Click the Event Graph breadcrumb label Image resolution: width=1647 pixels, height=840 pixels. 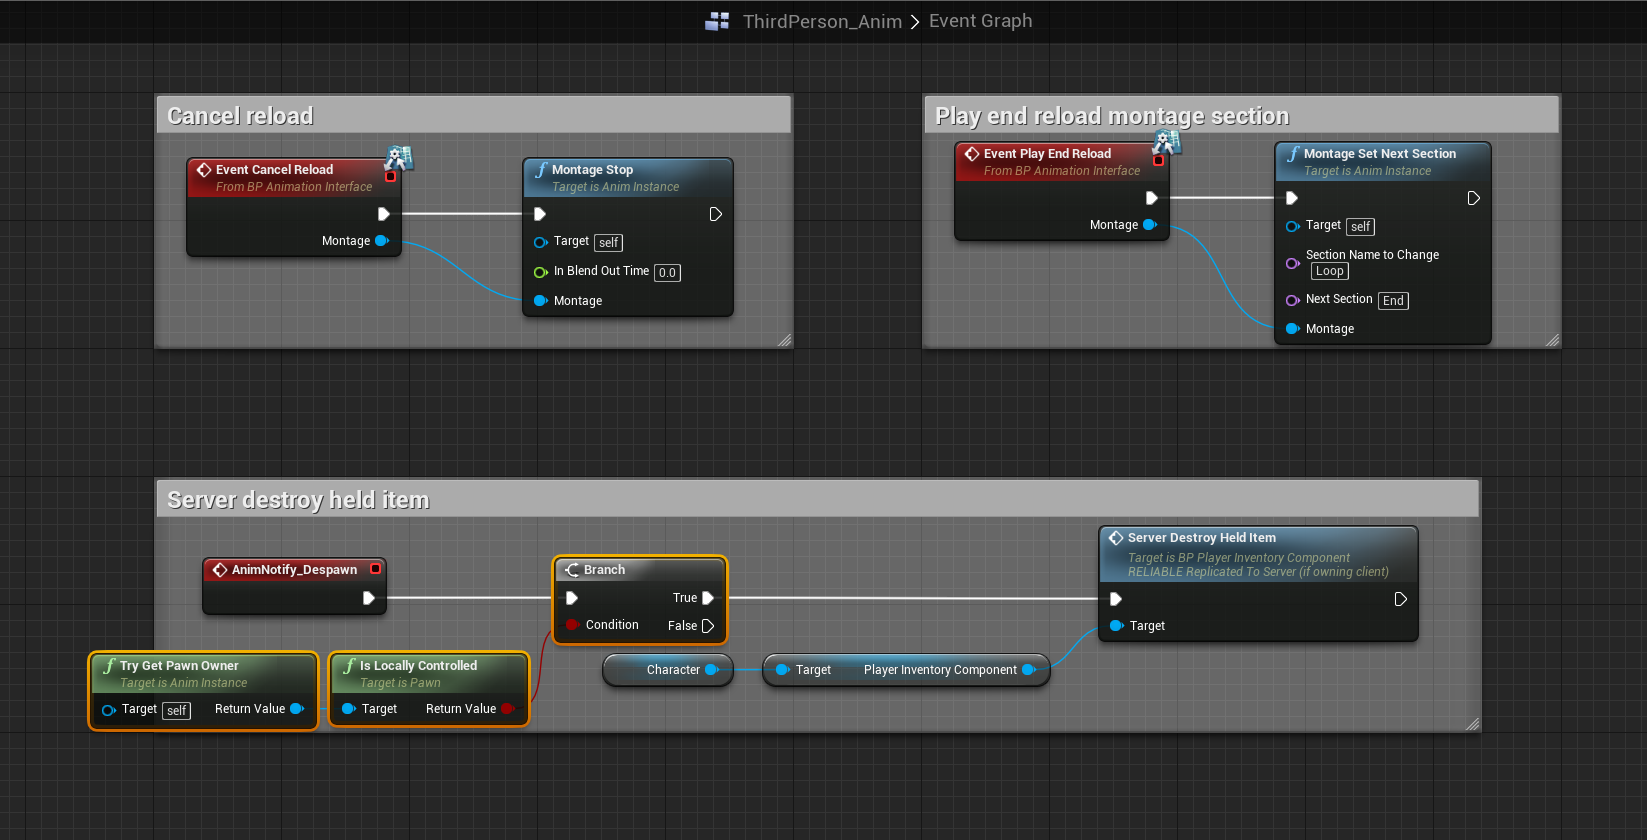click(x=980, y=21)
